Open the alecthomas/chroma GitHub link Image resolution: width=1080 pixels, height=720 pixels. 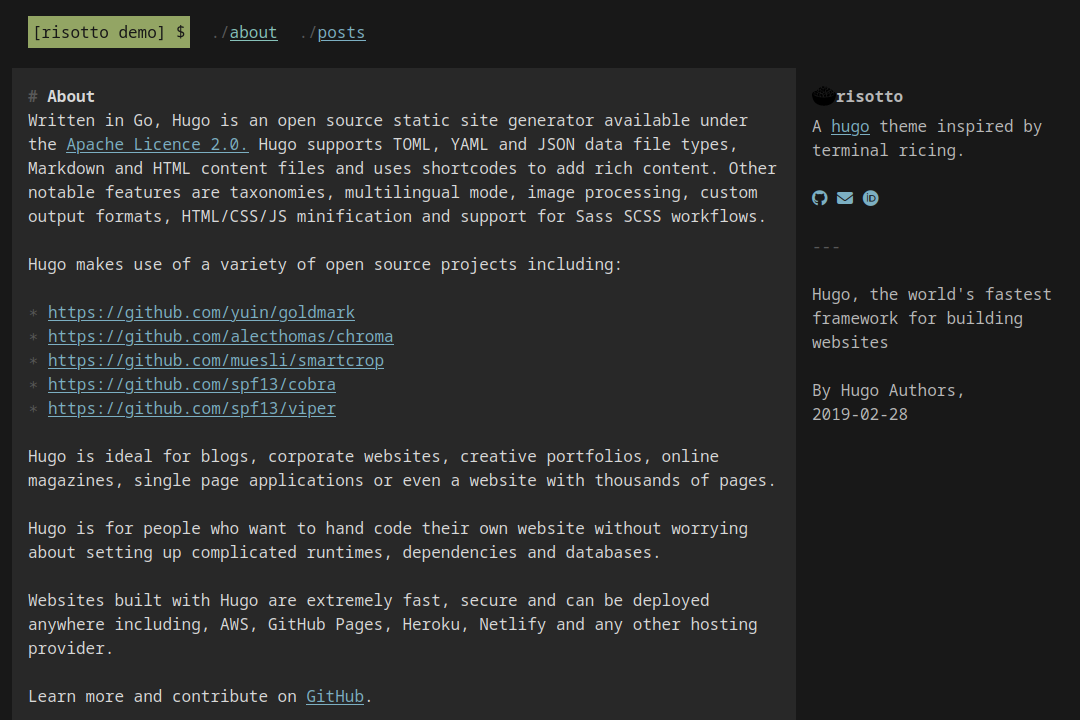click(220, 336)
